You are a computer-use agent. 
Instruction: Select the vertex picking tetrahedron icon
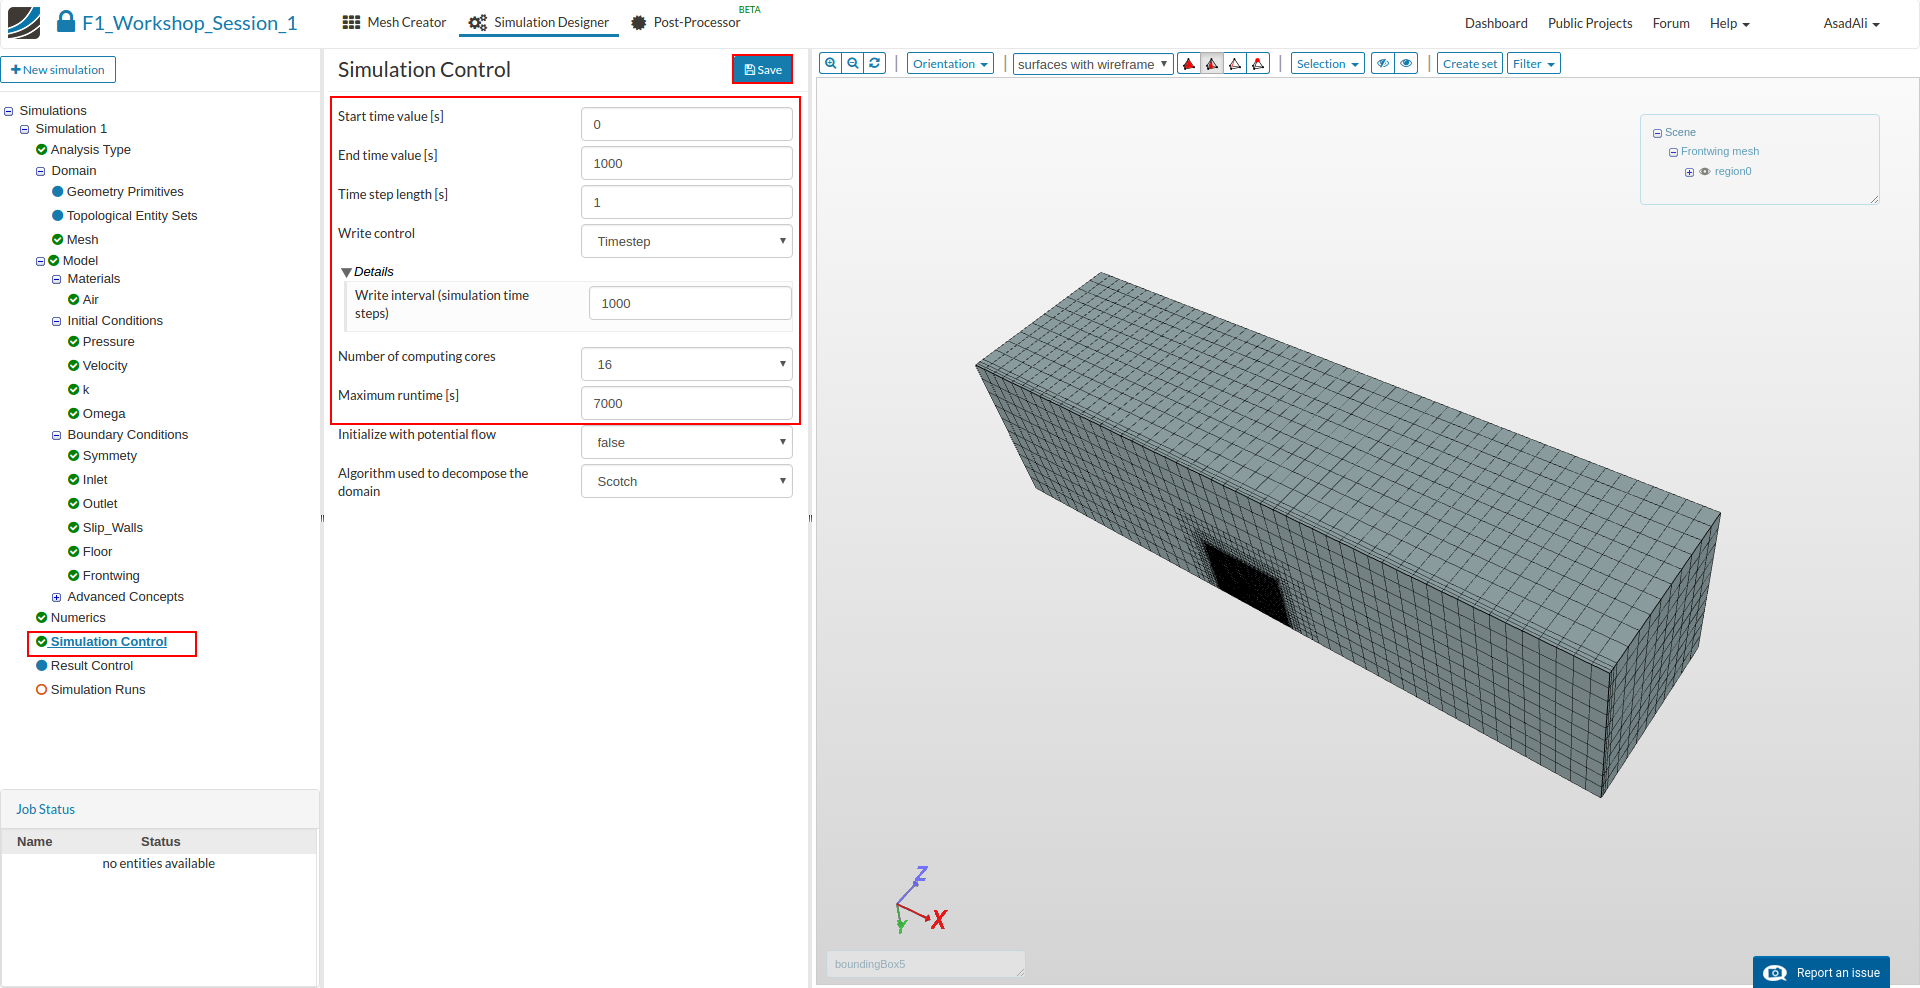[x=1258, y=64]
